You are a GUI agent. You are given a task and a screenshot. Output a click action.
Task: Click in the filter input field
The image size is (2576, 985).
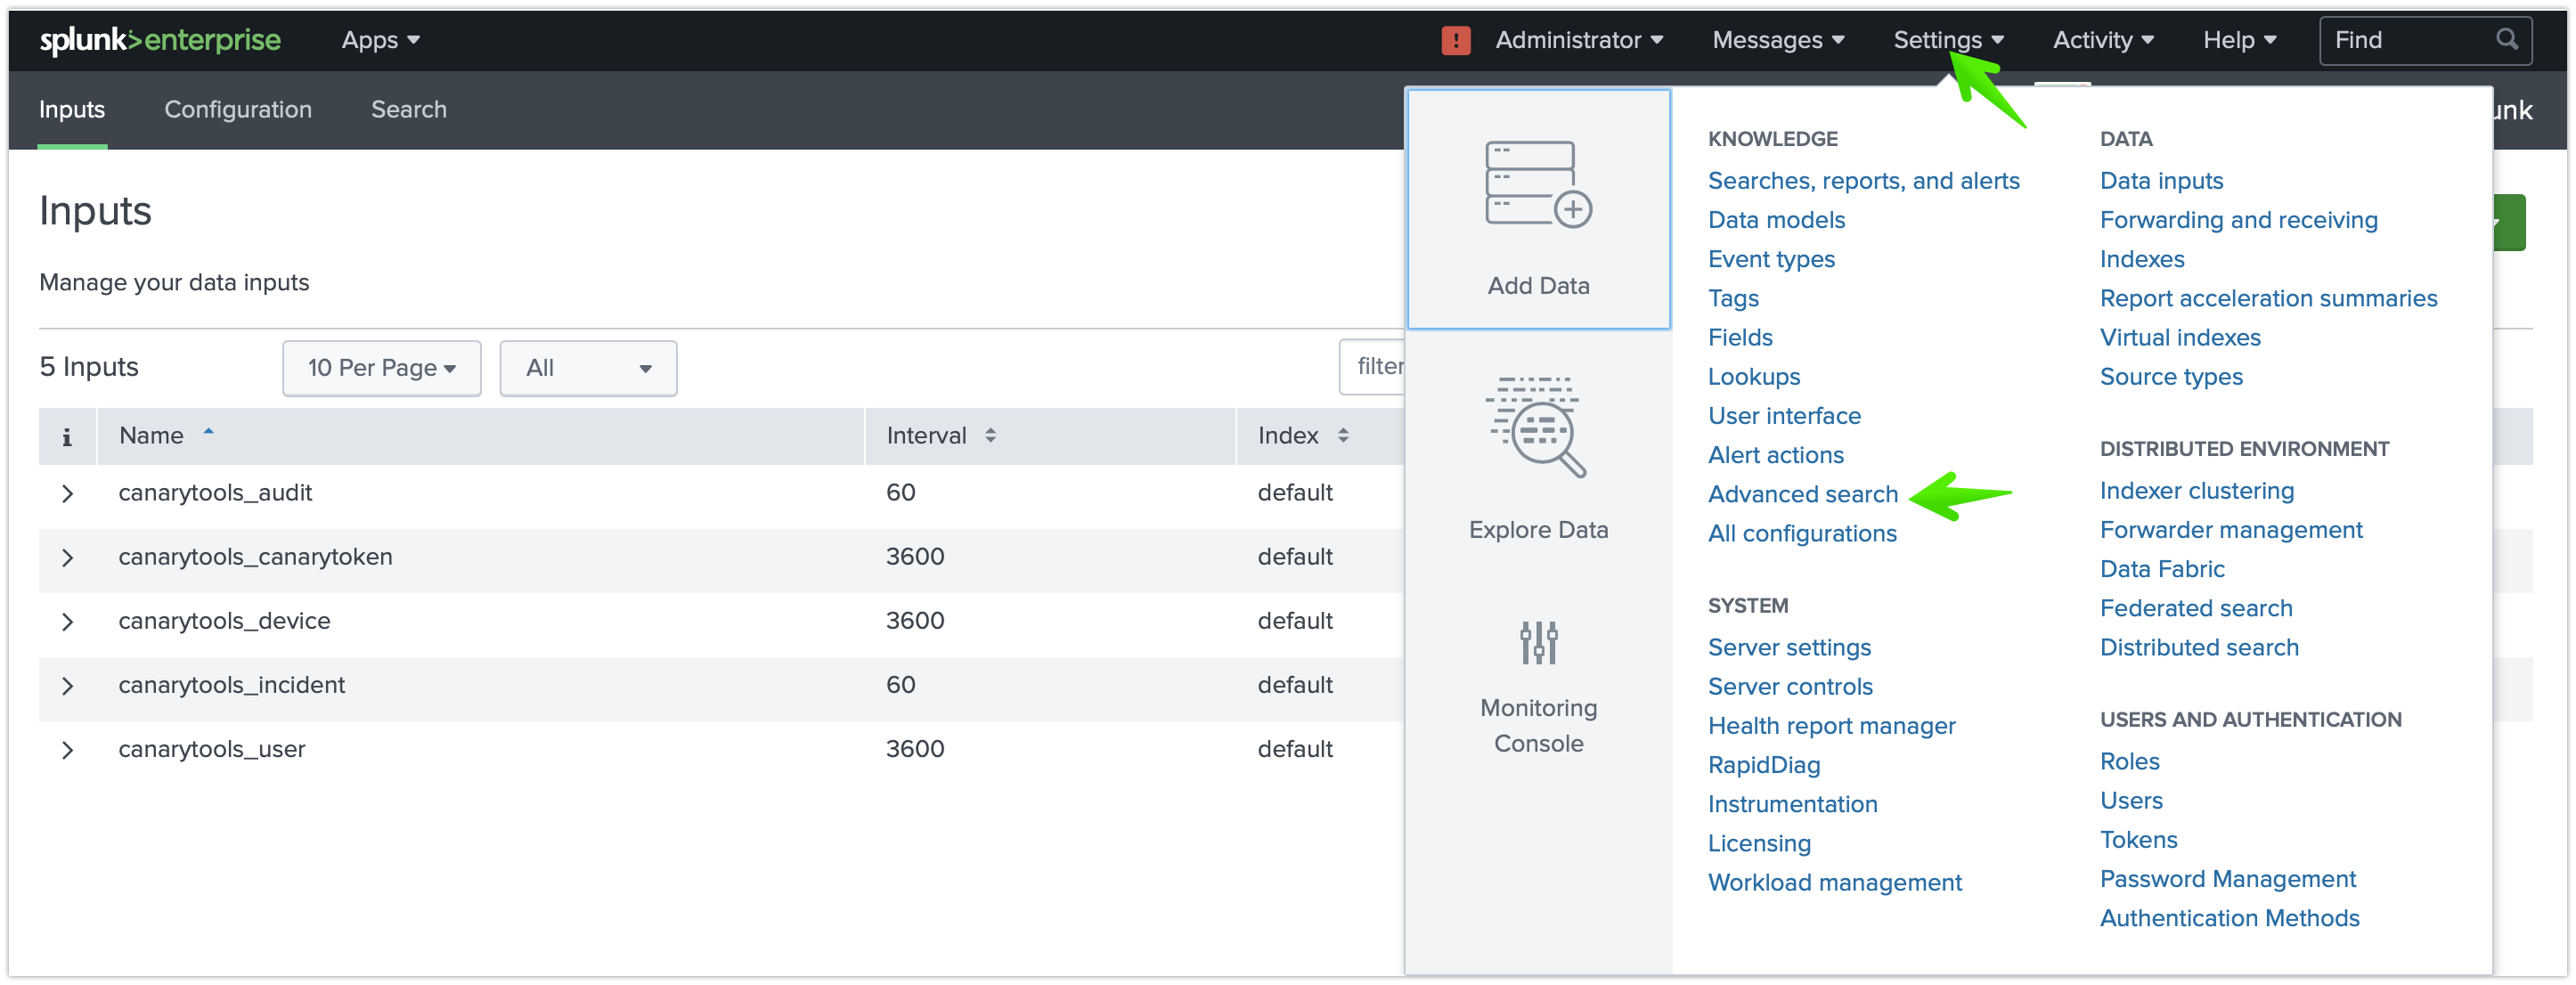[1372, 367]
